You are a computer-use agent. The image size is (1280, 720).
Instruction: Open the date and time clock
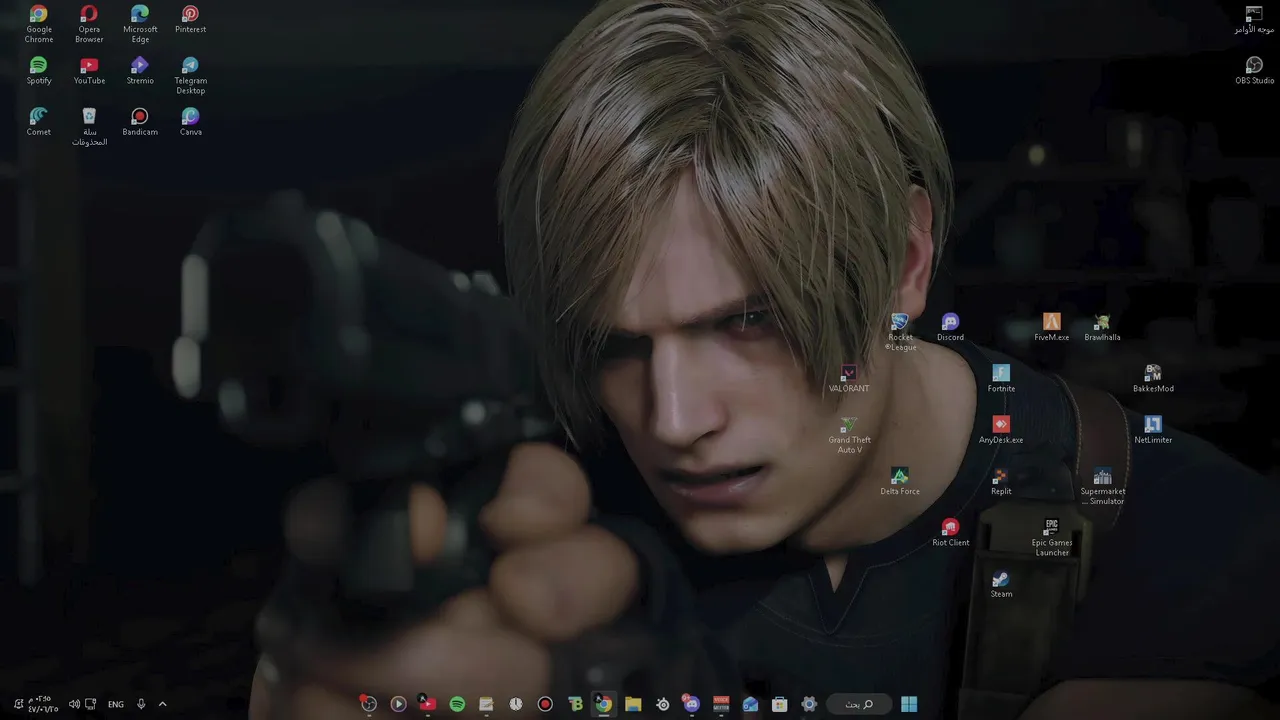(x=42, y=704)
